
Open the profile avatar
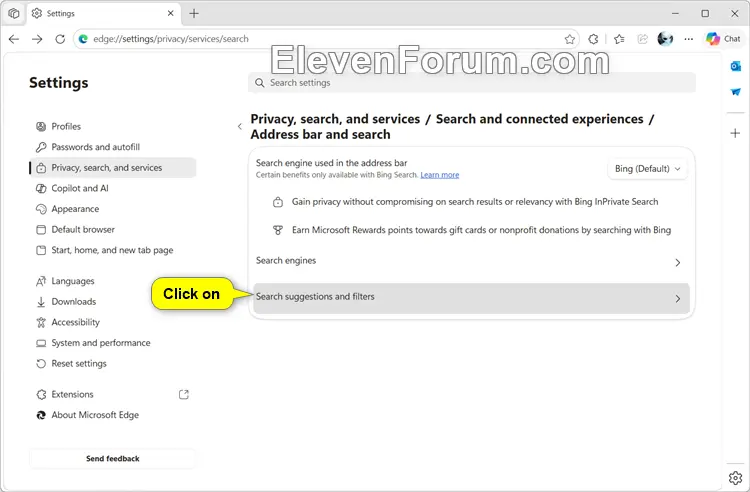pos(665,39)
